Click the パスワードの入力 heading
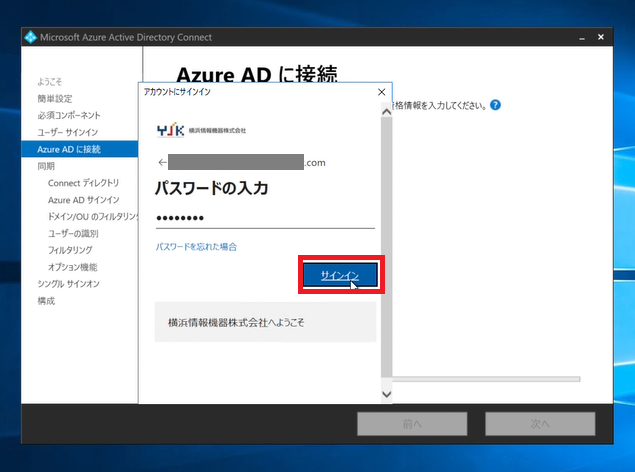 coord(211,188)
